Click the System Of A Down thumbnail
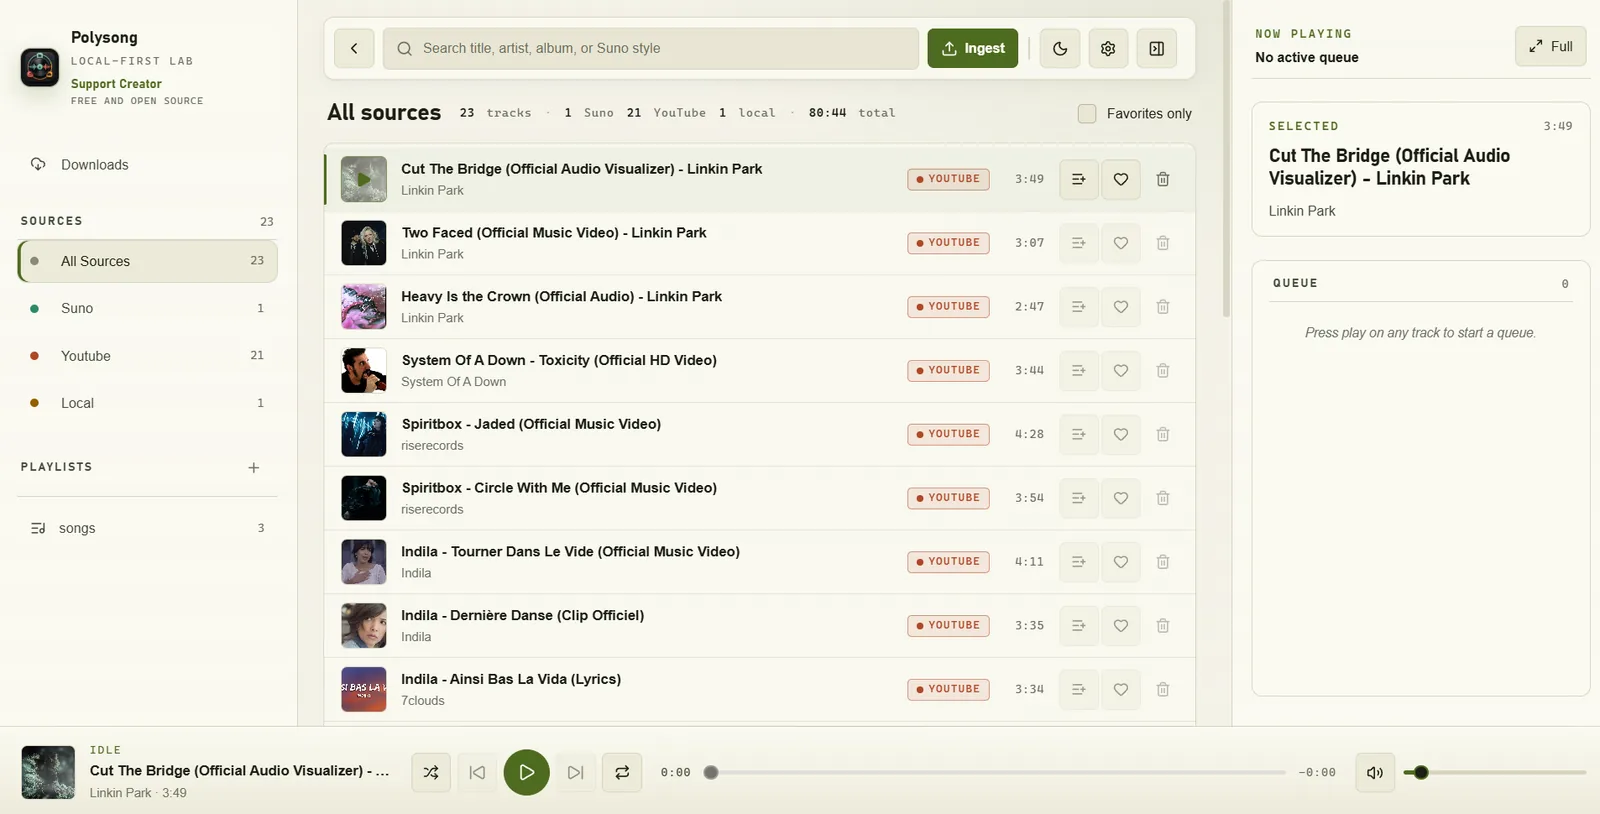 (x=364, y=370)
